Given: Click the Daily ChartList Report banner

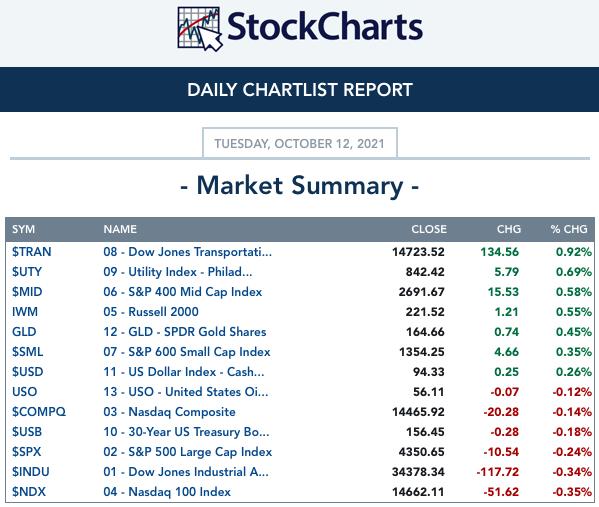Looking at the screenshot, I should click(300, 90).
